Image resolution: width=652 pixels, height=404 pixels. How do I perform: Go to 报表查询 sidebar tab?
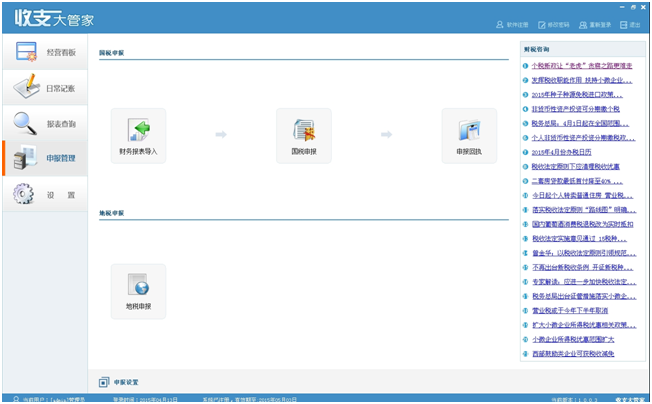(44, 123)
